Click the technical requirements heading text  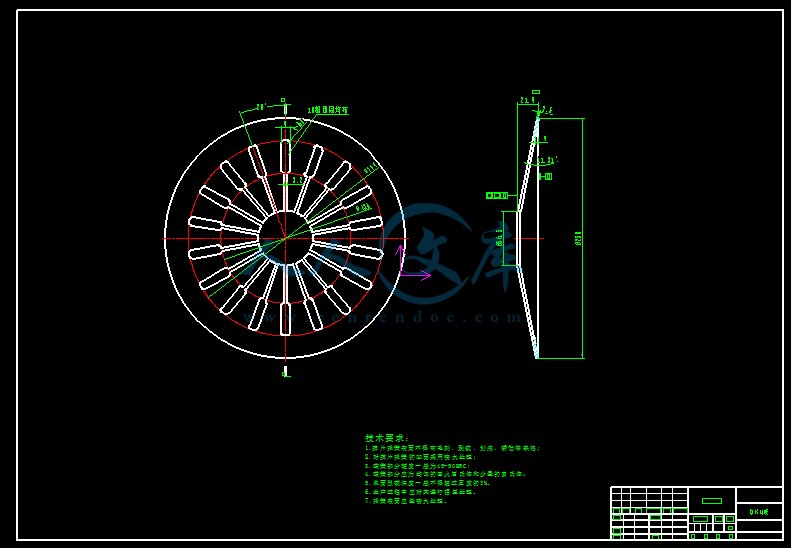tap(387, 438)
